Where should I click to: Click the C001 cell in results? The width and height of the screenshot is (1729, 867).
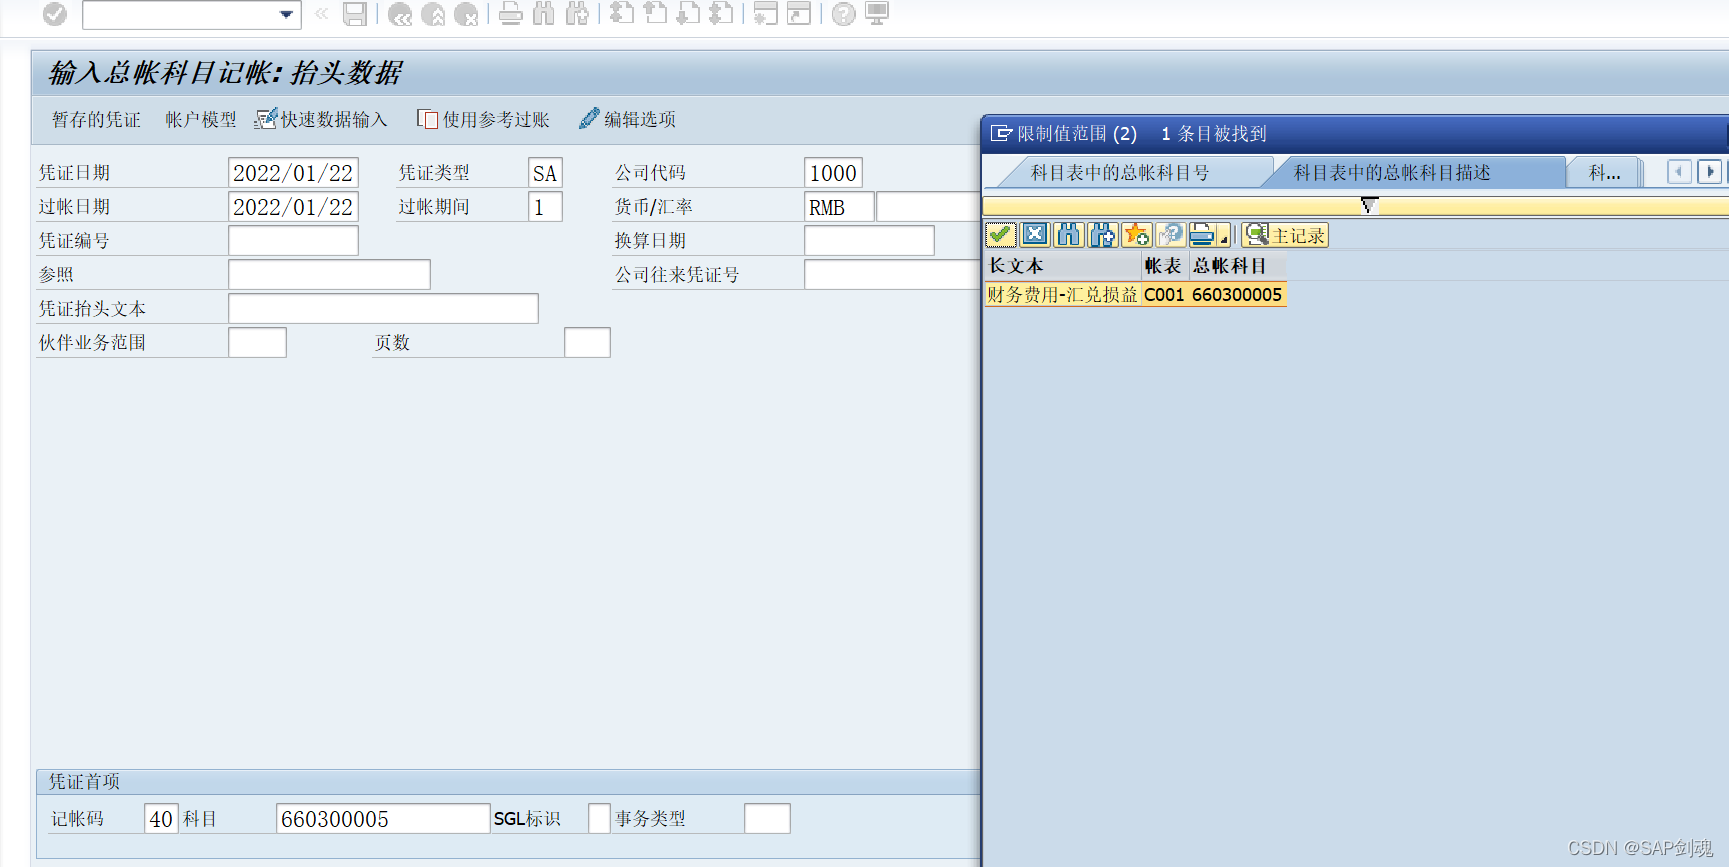click(1164, 295)
